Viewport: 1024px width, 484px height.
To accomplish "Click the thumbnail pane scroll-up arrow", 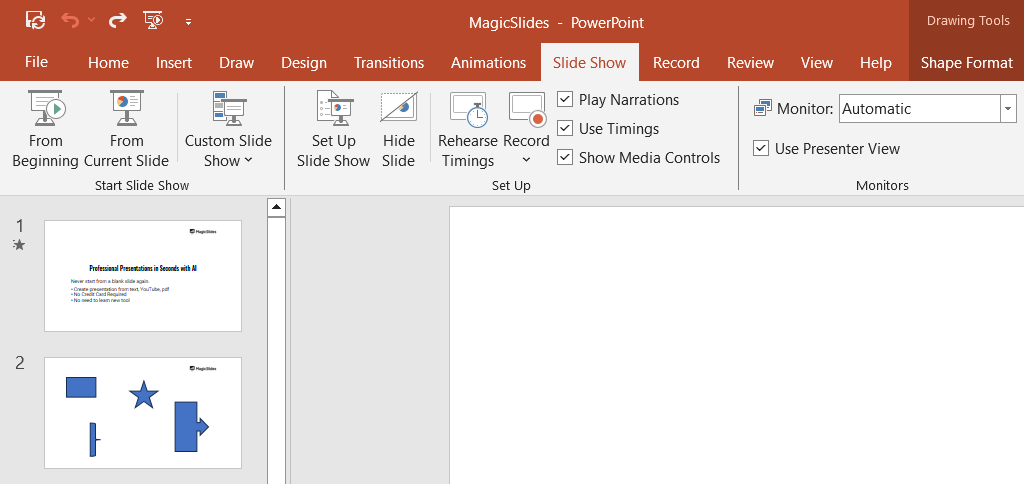I will point(277,207).
